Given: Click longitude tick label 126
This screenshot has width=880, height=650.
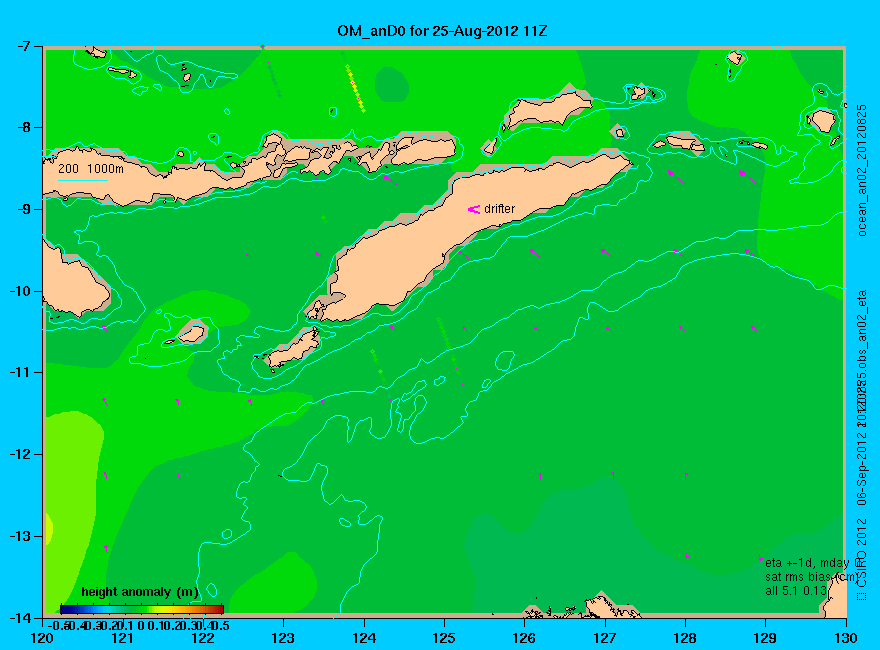Looking at the screenshot, I should pyautogui.click(x=525, y=638).
